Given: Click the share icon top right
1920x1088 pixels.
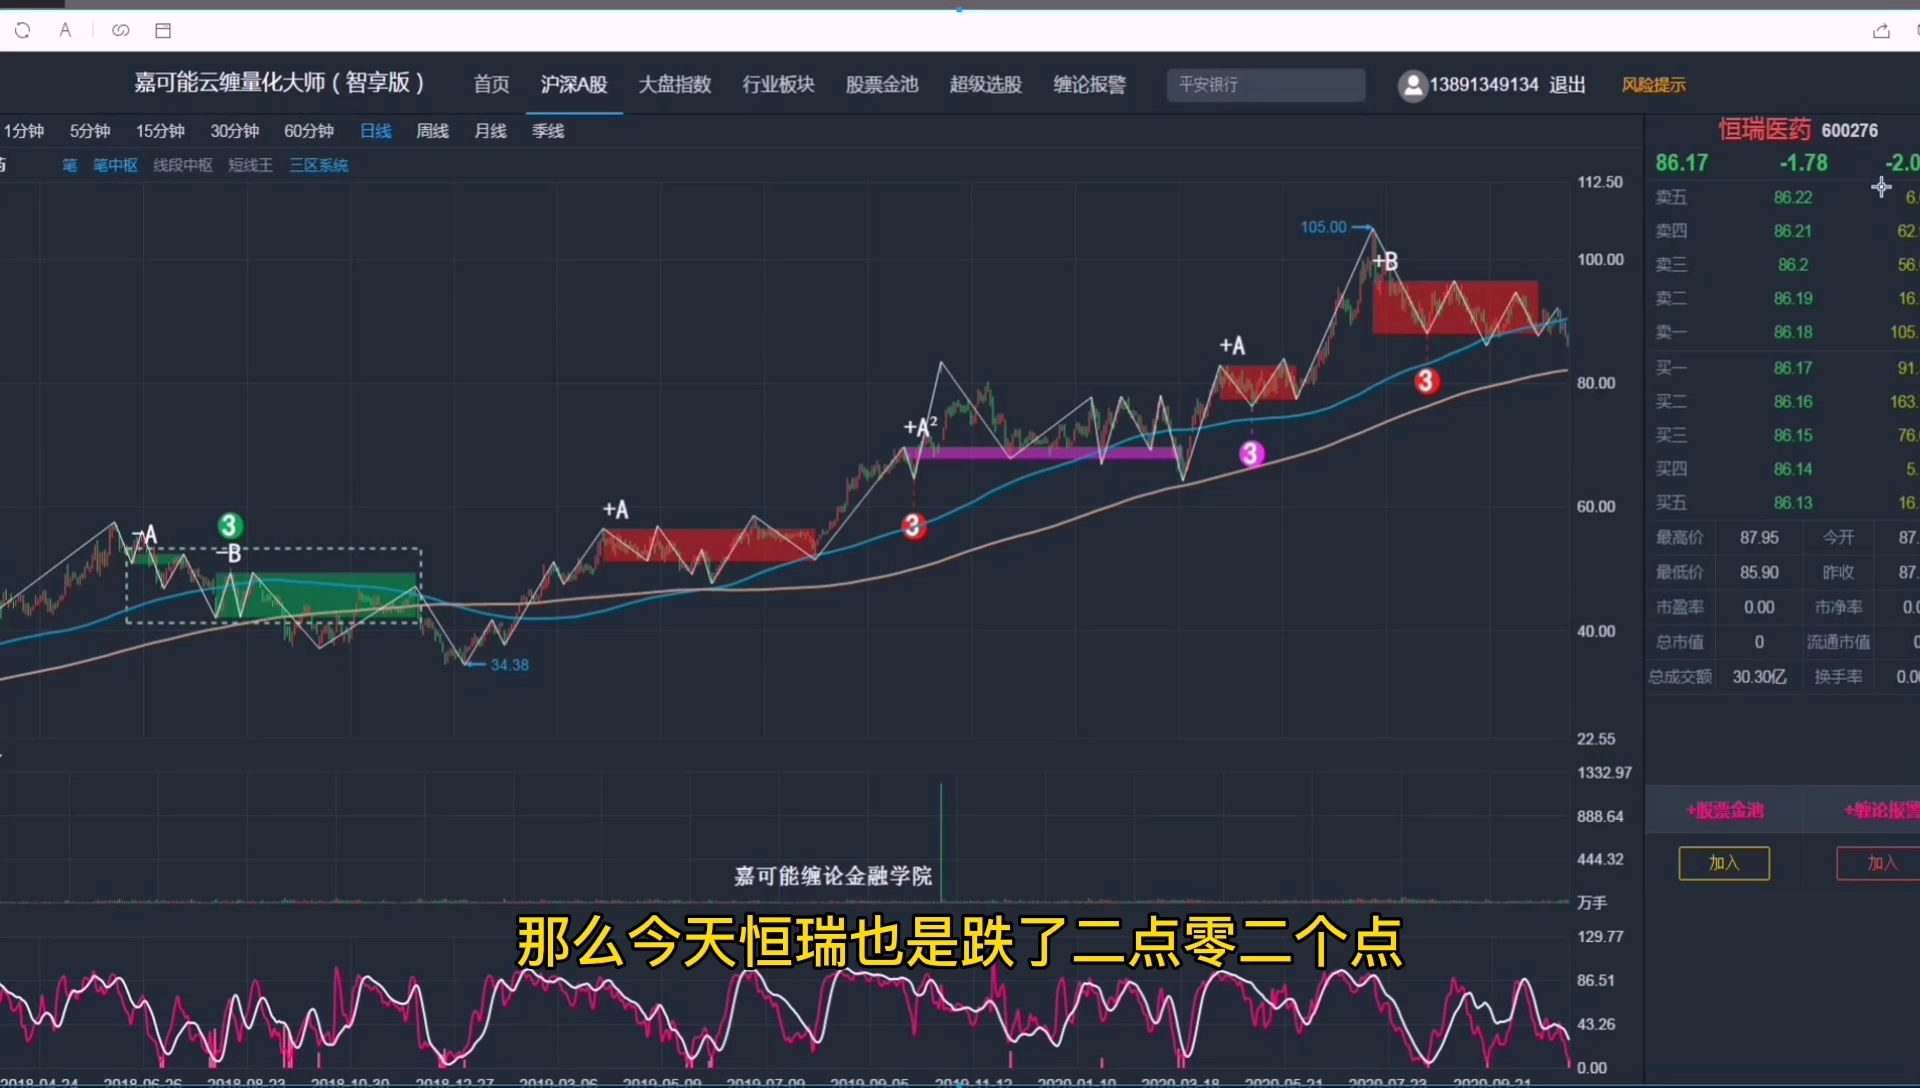Looking at the screenshot, I should [x=1881, y=31].
